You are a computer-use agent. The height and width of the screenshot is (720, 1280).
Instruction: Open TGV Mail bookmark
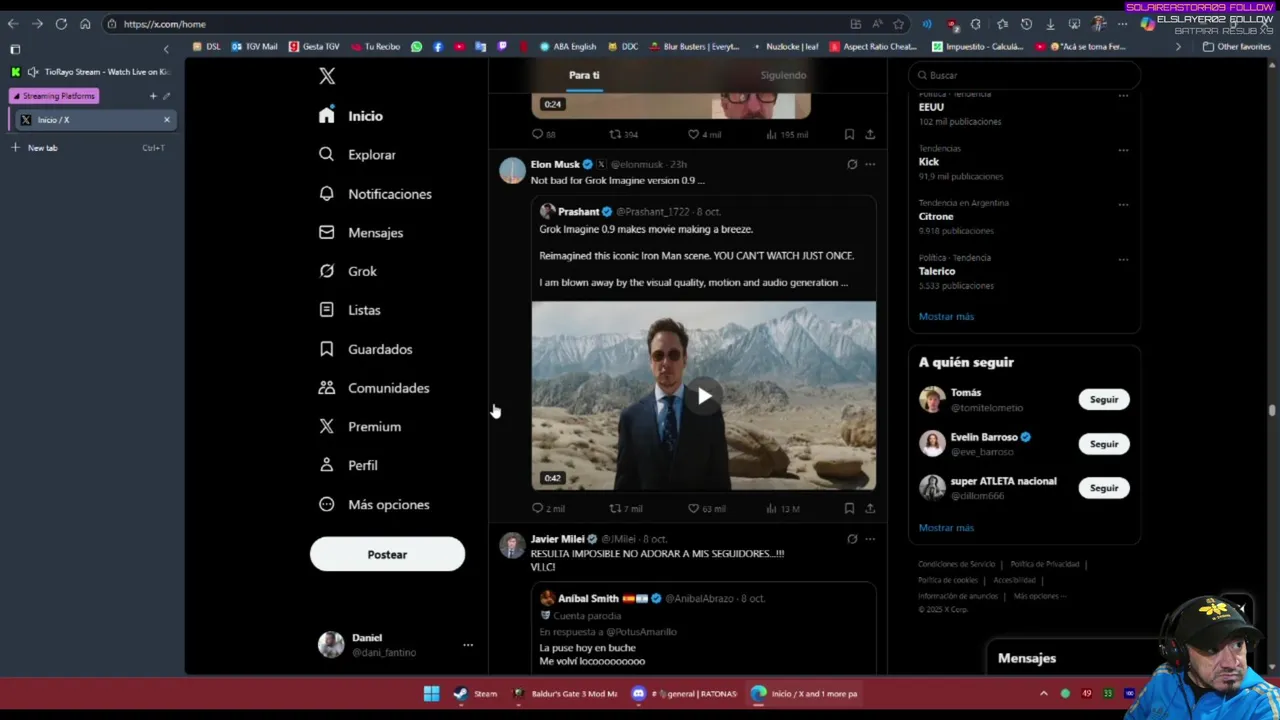click(254, 46)
